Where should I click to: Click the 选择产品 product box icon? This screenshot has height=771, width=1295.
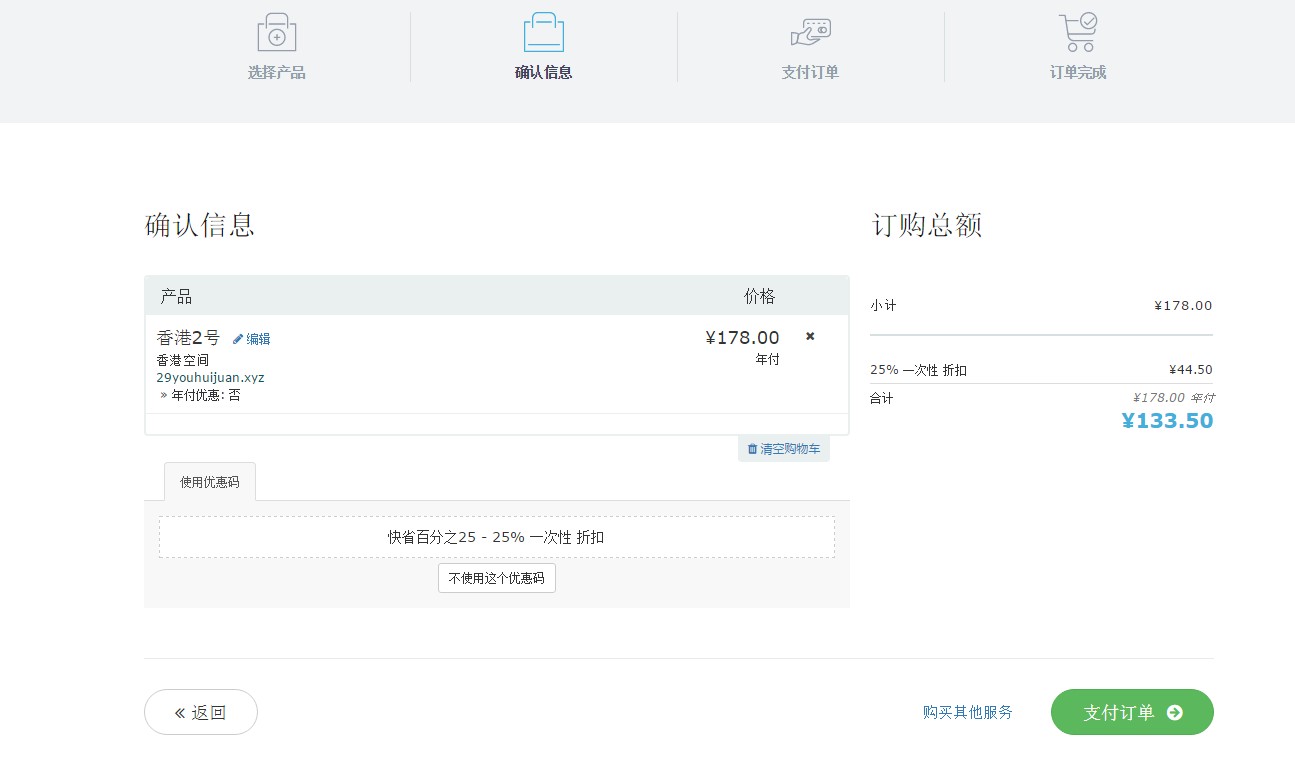[277, 32]
